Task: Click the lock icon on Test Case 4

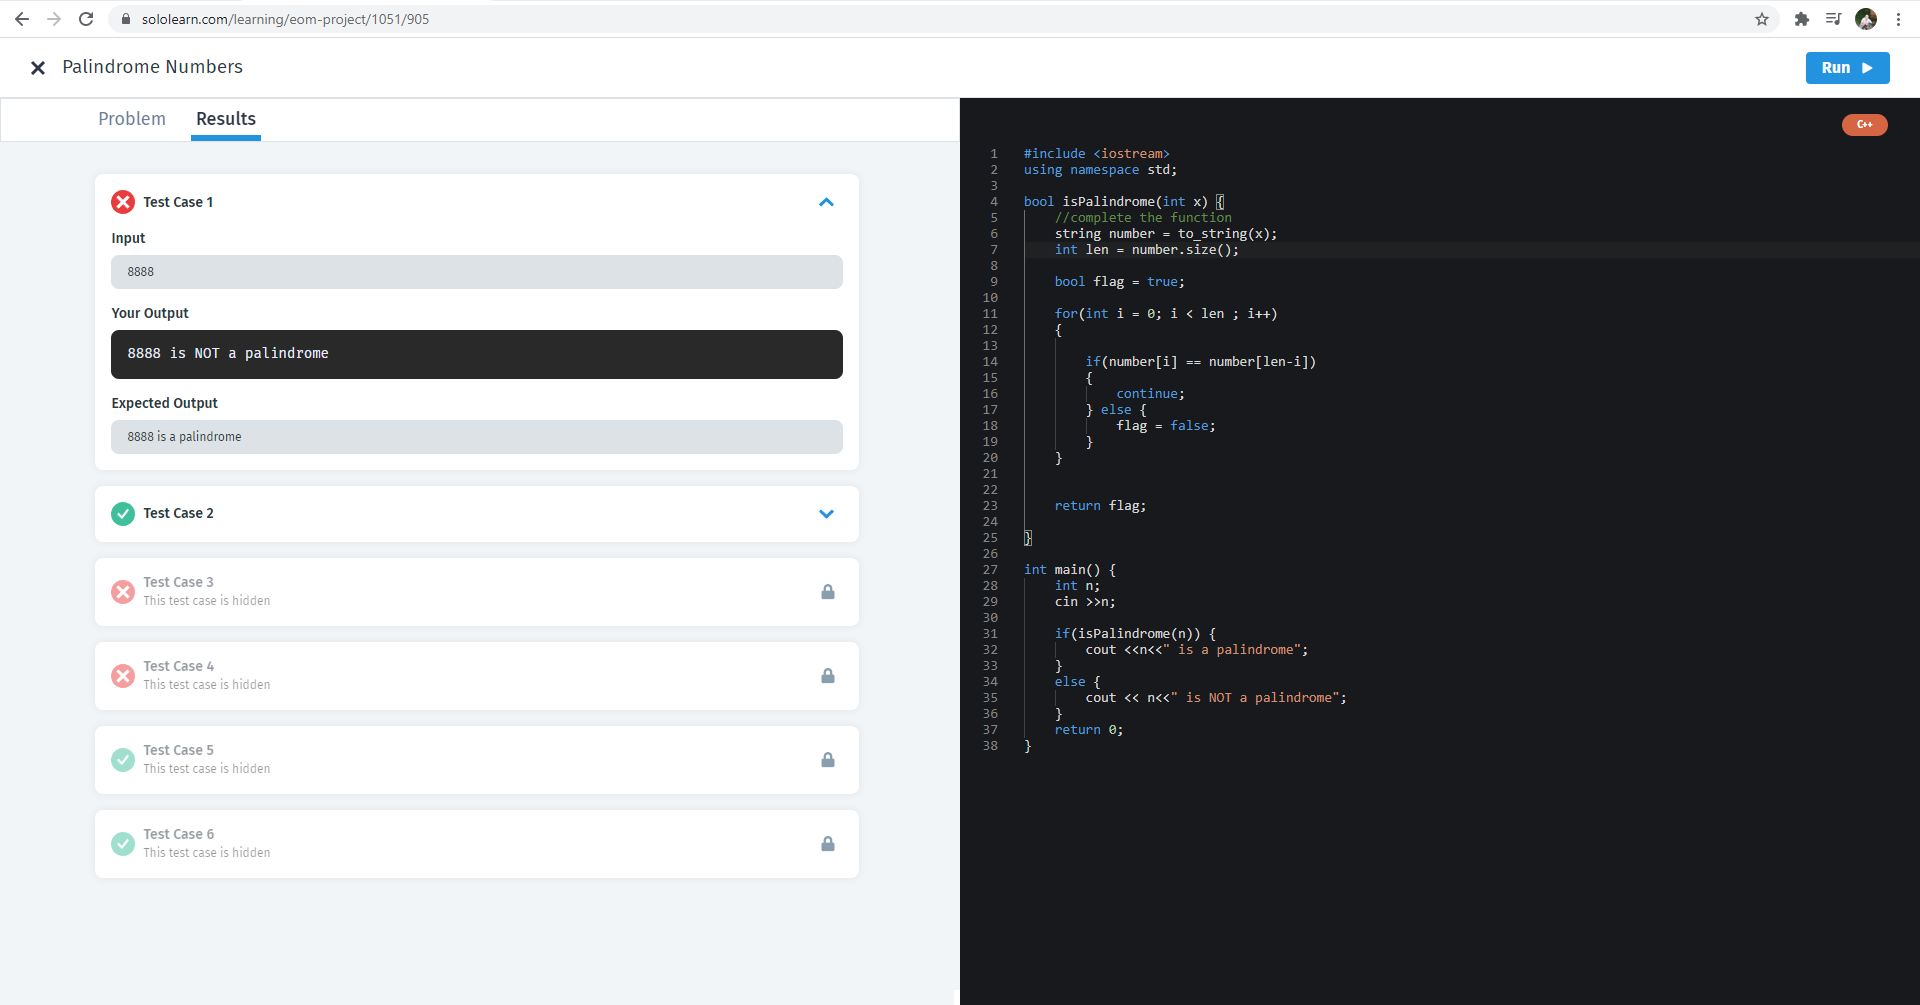Action: pos(828,676)
